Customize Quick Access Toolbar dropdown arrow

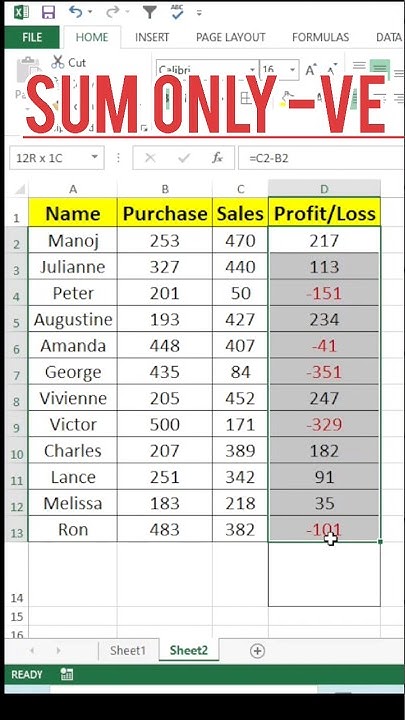(x=199, y=13)
